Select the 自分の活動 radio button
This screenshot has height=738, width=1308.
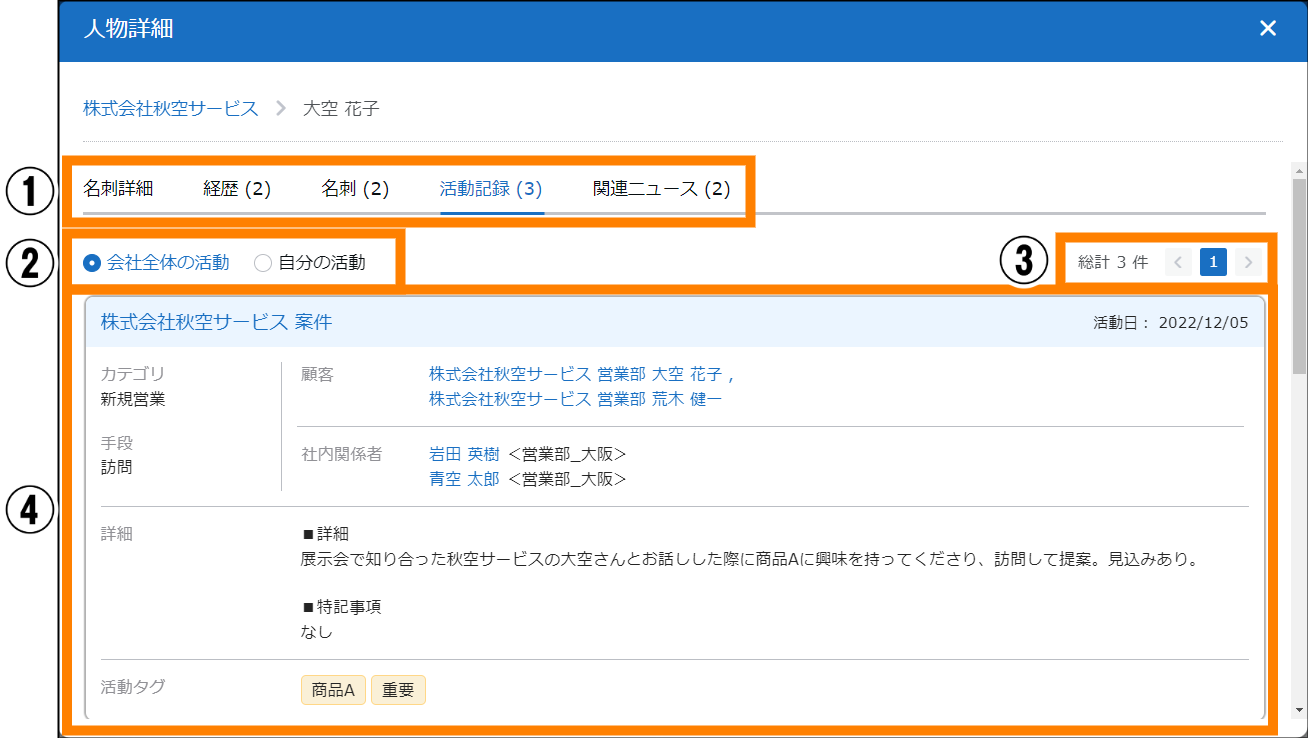(x=263, y=263)
